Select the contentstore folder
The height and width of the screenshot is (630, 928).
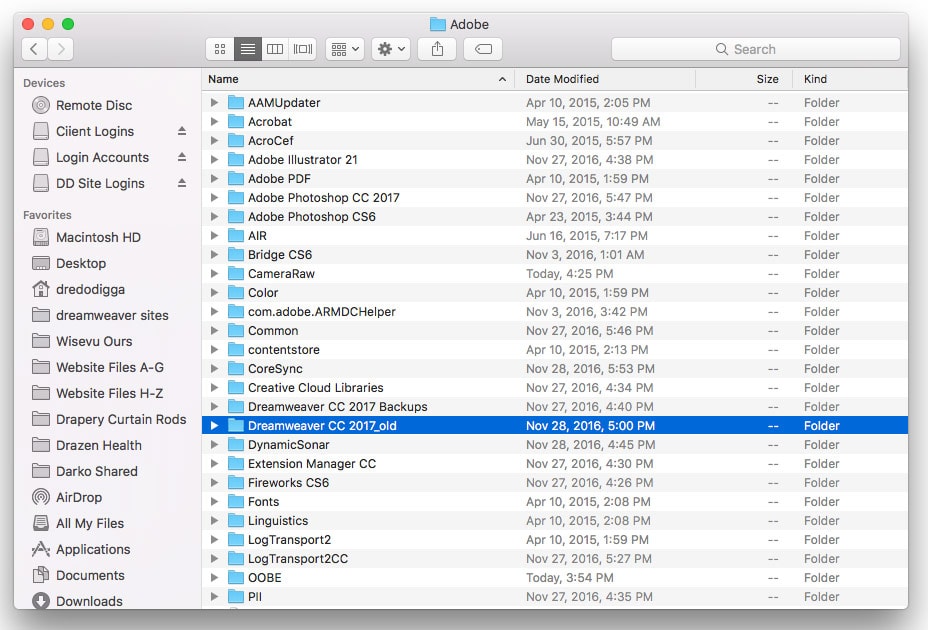click(555, 350)
